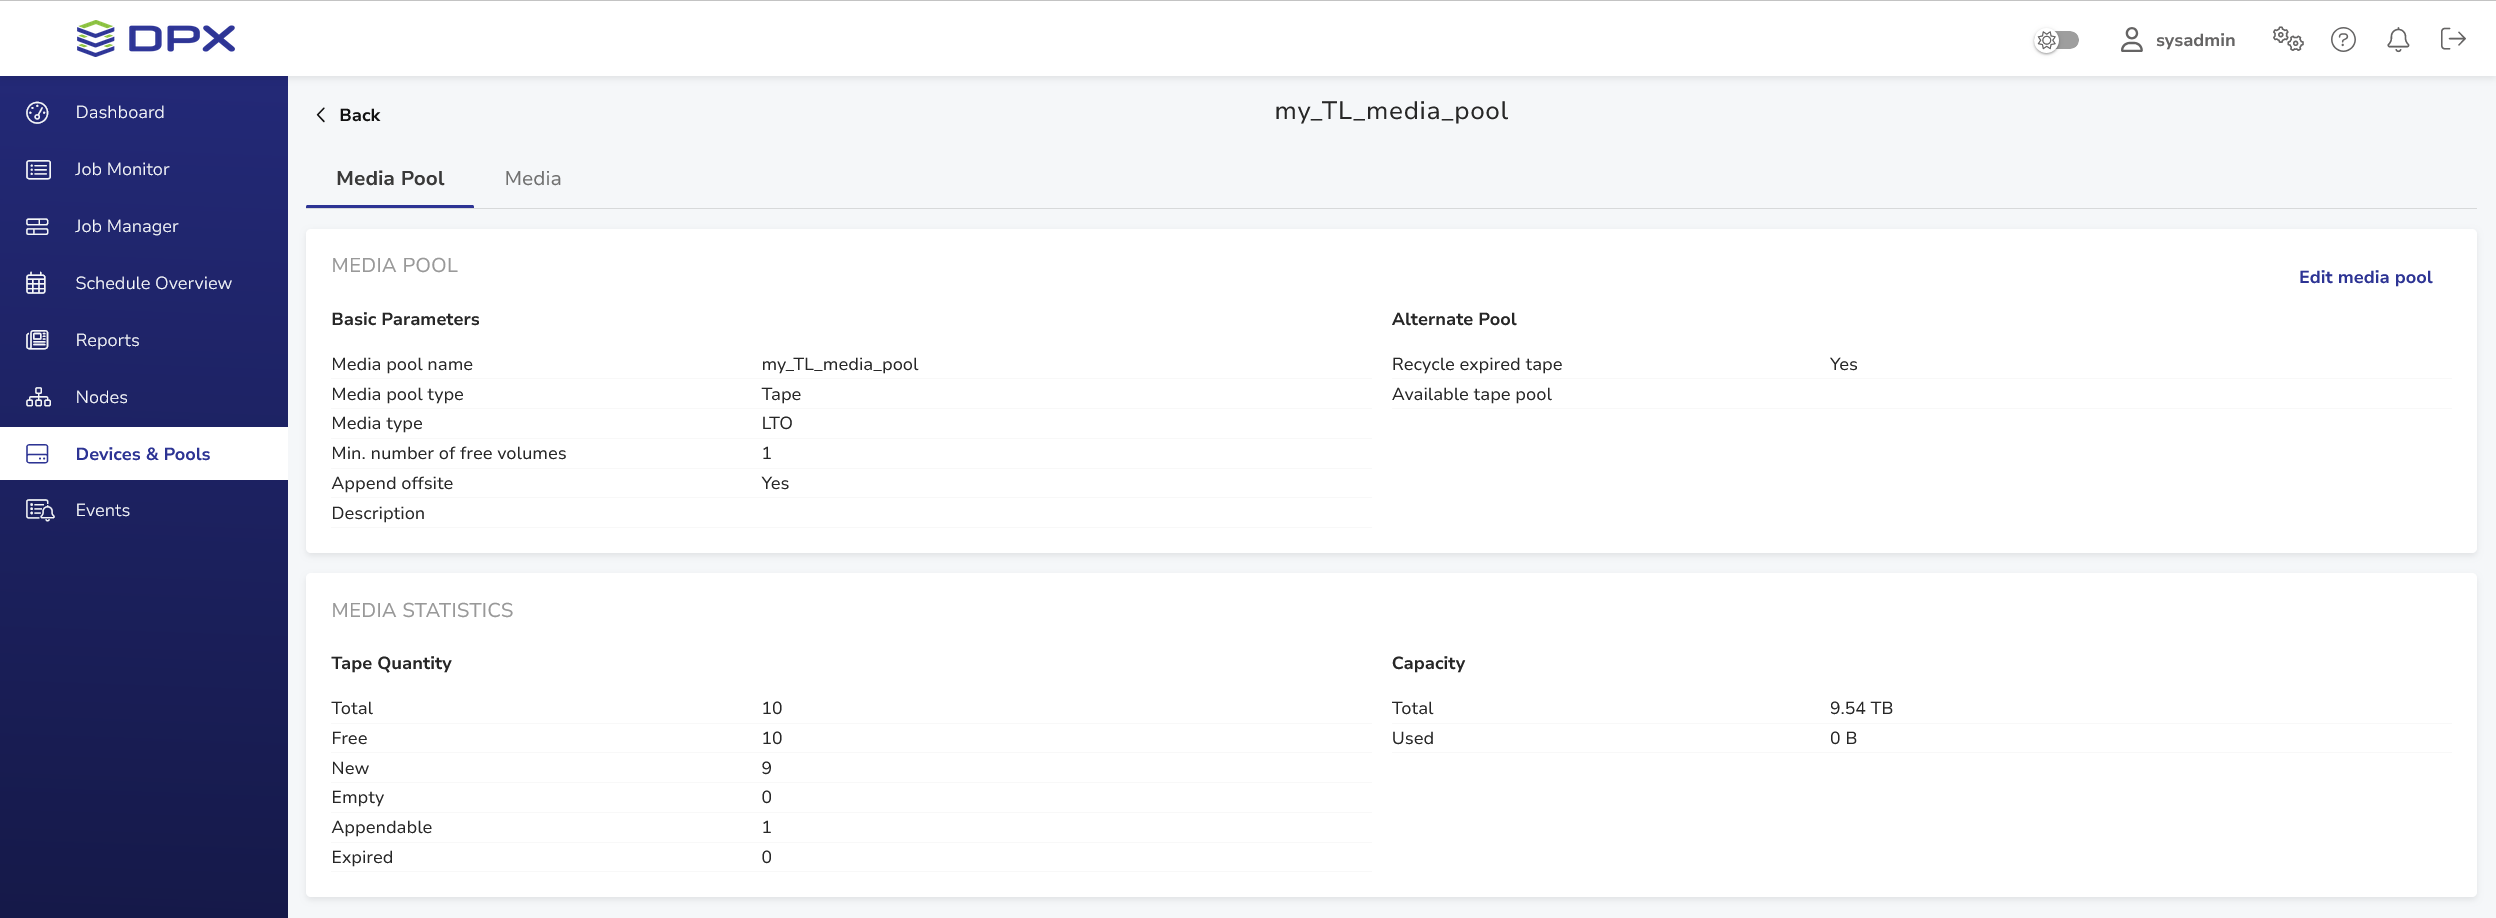Click the DPX logo
Screen dimensions: 2496x918
pos(156,39)
